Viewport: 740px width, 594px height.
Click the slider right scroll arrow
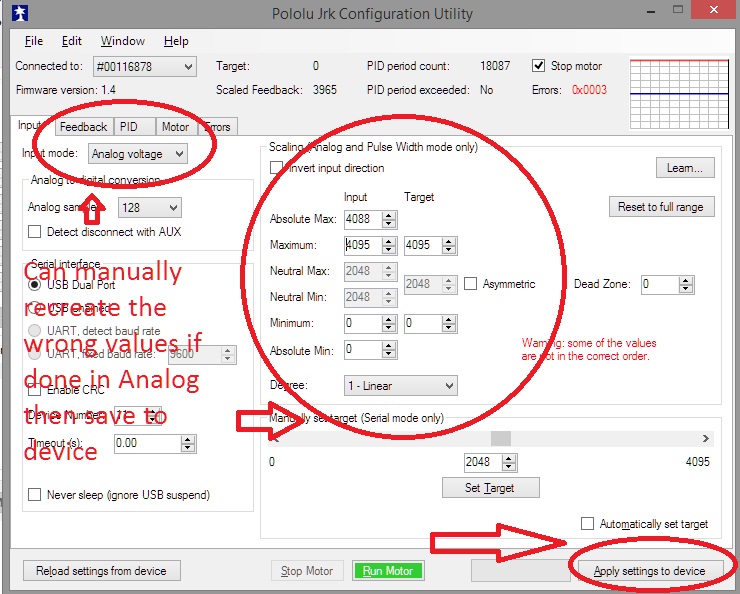[706, 438]
